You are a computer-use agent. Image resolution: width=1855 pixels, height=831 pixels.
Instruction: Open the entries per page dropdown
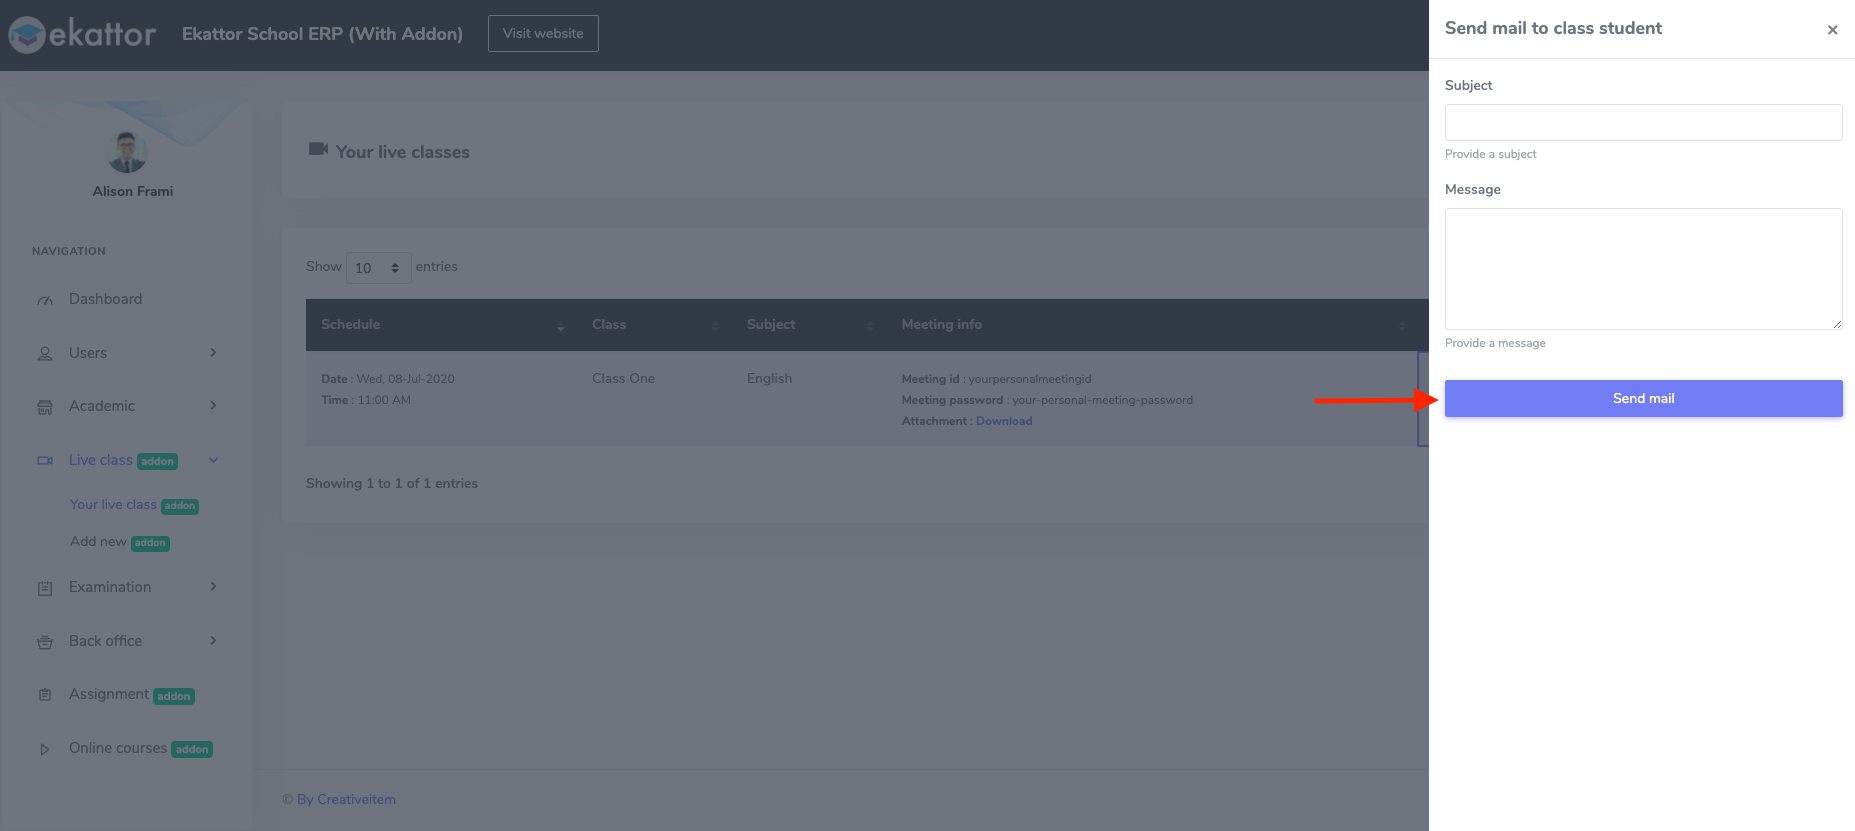coord(378,268)
